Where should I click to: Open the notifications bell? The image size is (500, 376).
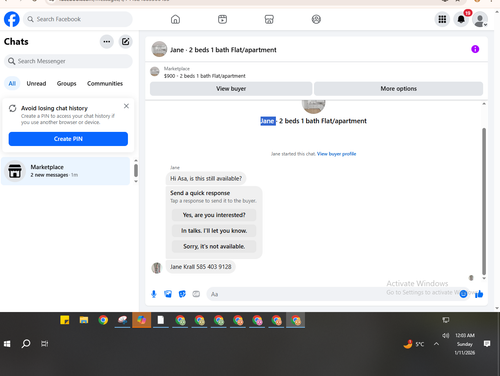tap(461, 19)
